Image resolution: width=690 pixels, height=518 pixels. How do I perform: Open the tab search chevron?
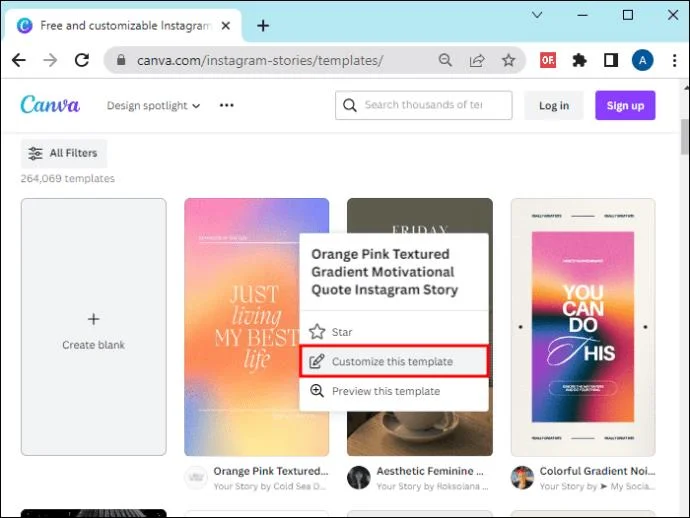pyautogui.click(x=537, y=15)
